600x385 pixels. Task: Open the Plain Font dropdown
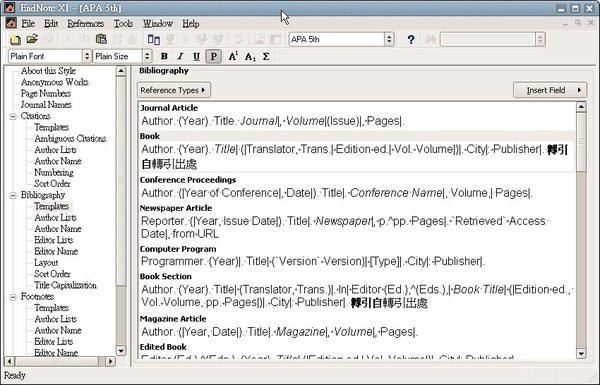(x=87, y=57)
